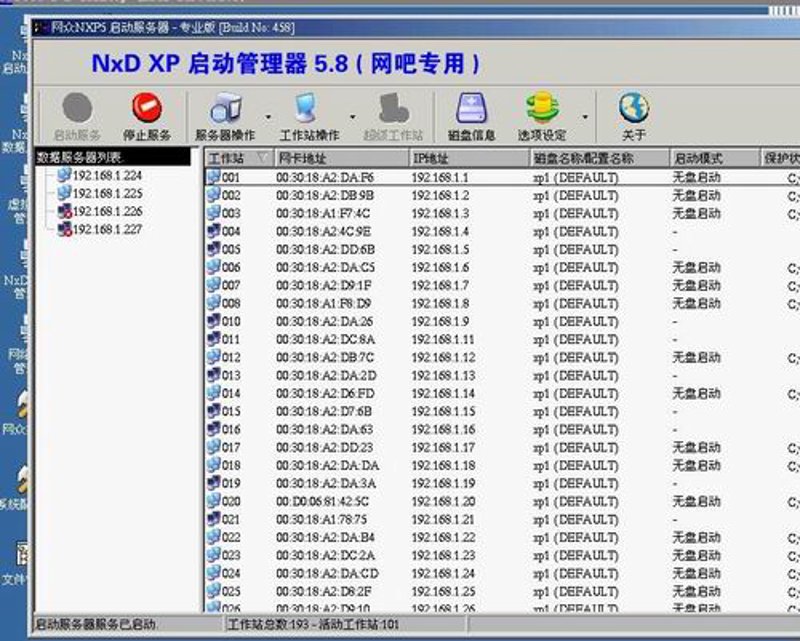Open 服务器操作 server operations icon
The width and height of the screenshot is (800, 641).
(225, 108)
